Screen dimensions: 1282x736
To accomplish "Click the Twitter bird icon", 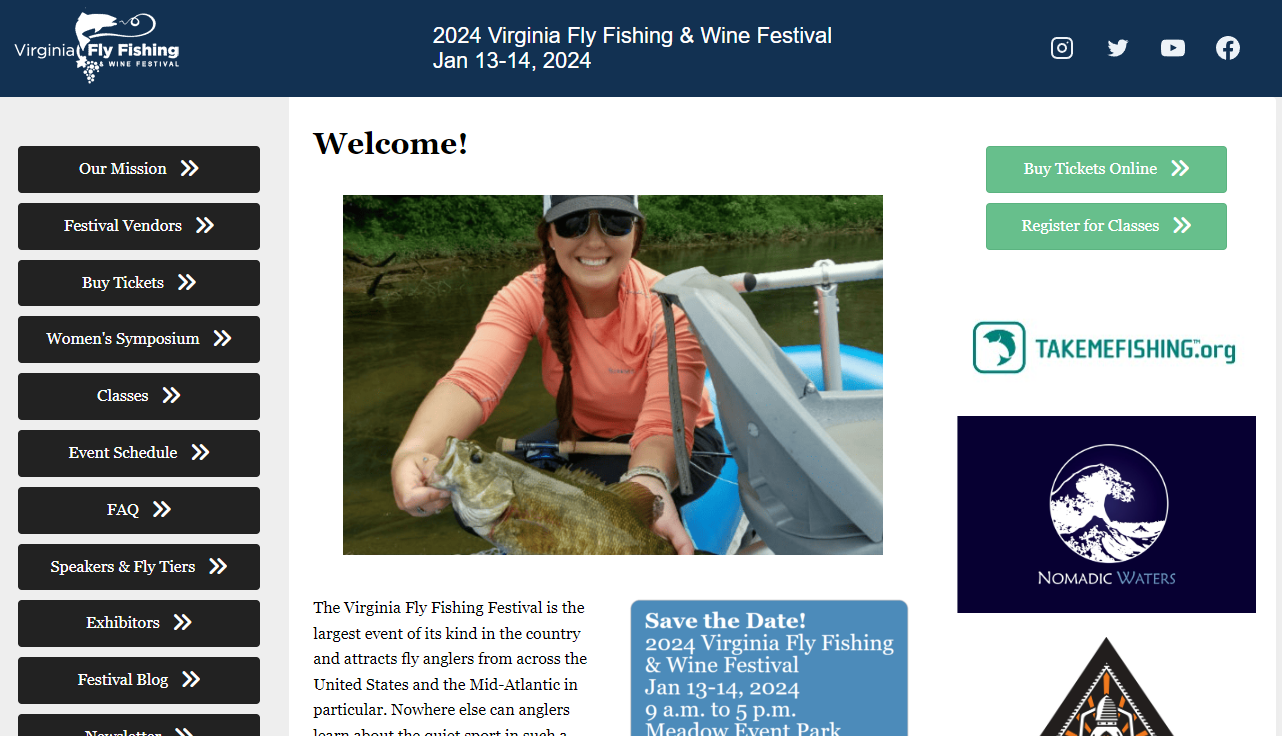I will point(1118,48).
